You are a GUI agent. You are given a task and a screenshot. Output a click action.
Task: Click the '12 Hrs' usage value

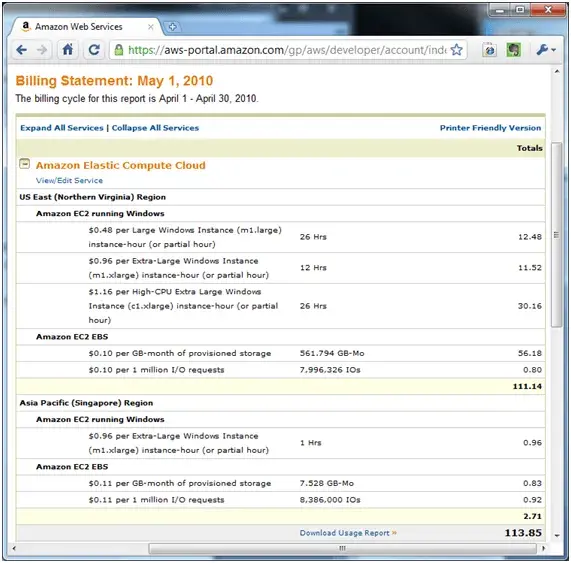point(313,268)
